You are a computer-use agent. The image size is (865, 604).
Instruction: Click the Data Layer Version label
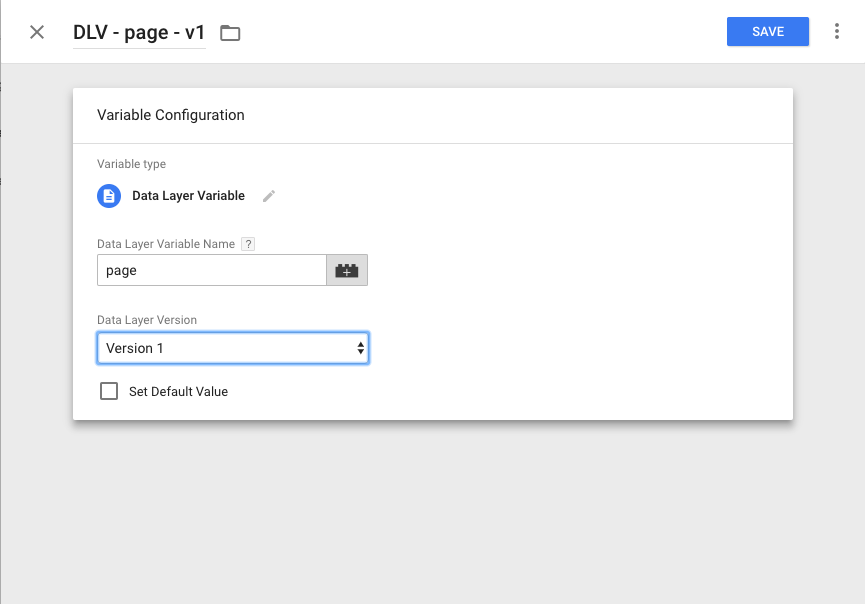click(146, 320)
